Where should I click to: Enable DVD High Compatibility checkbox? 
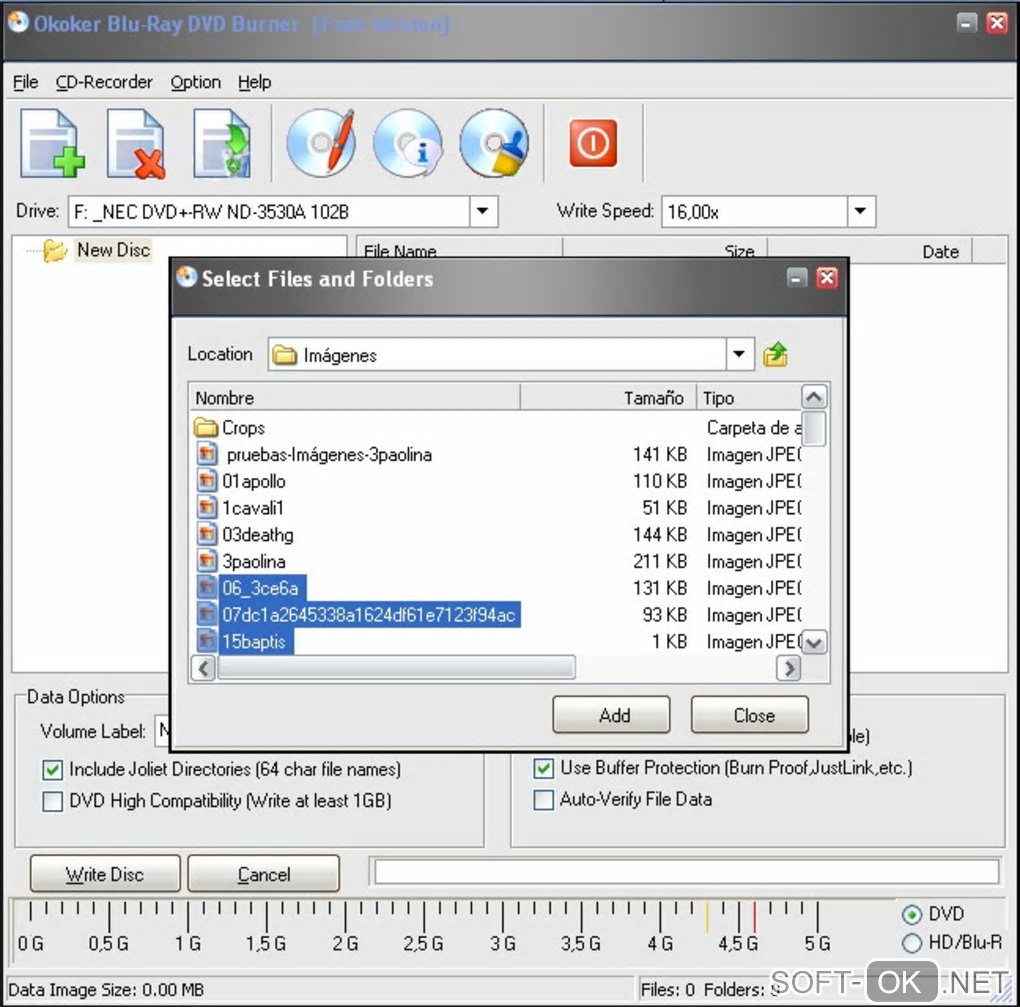pyautogui.click(x=53, y=801)
